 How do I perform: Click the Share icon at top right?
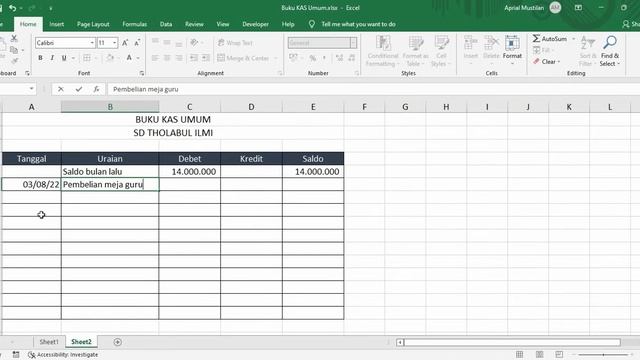click(x=626, y=24)
